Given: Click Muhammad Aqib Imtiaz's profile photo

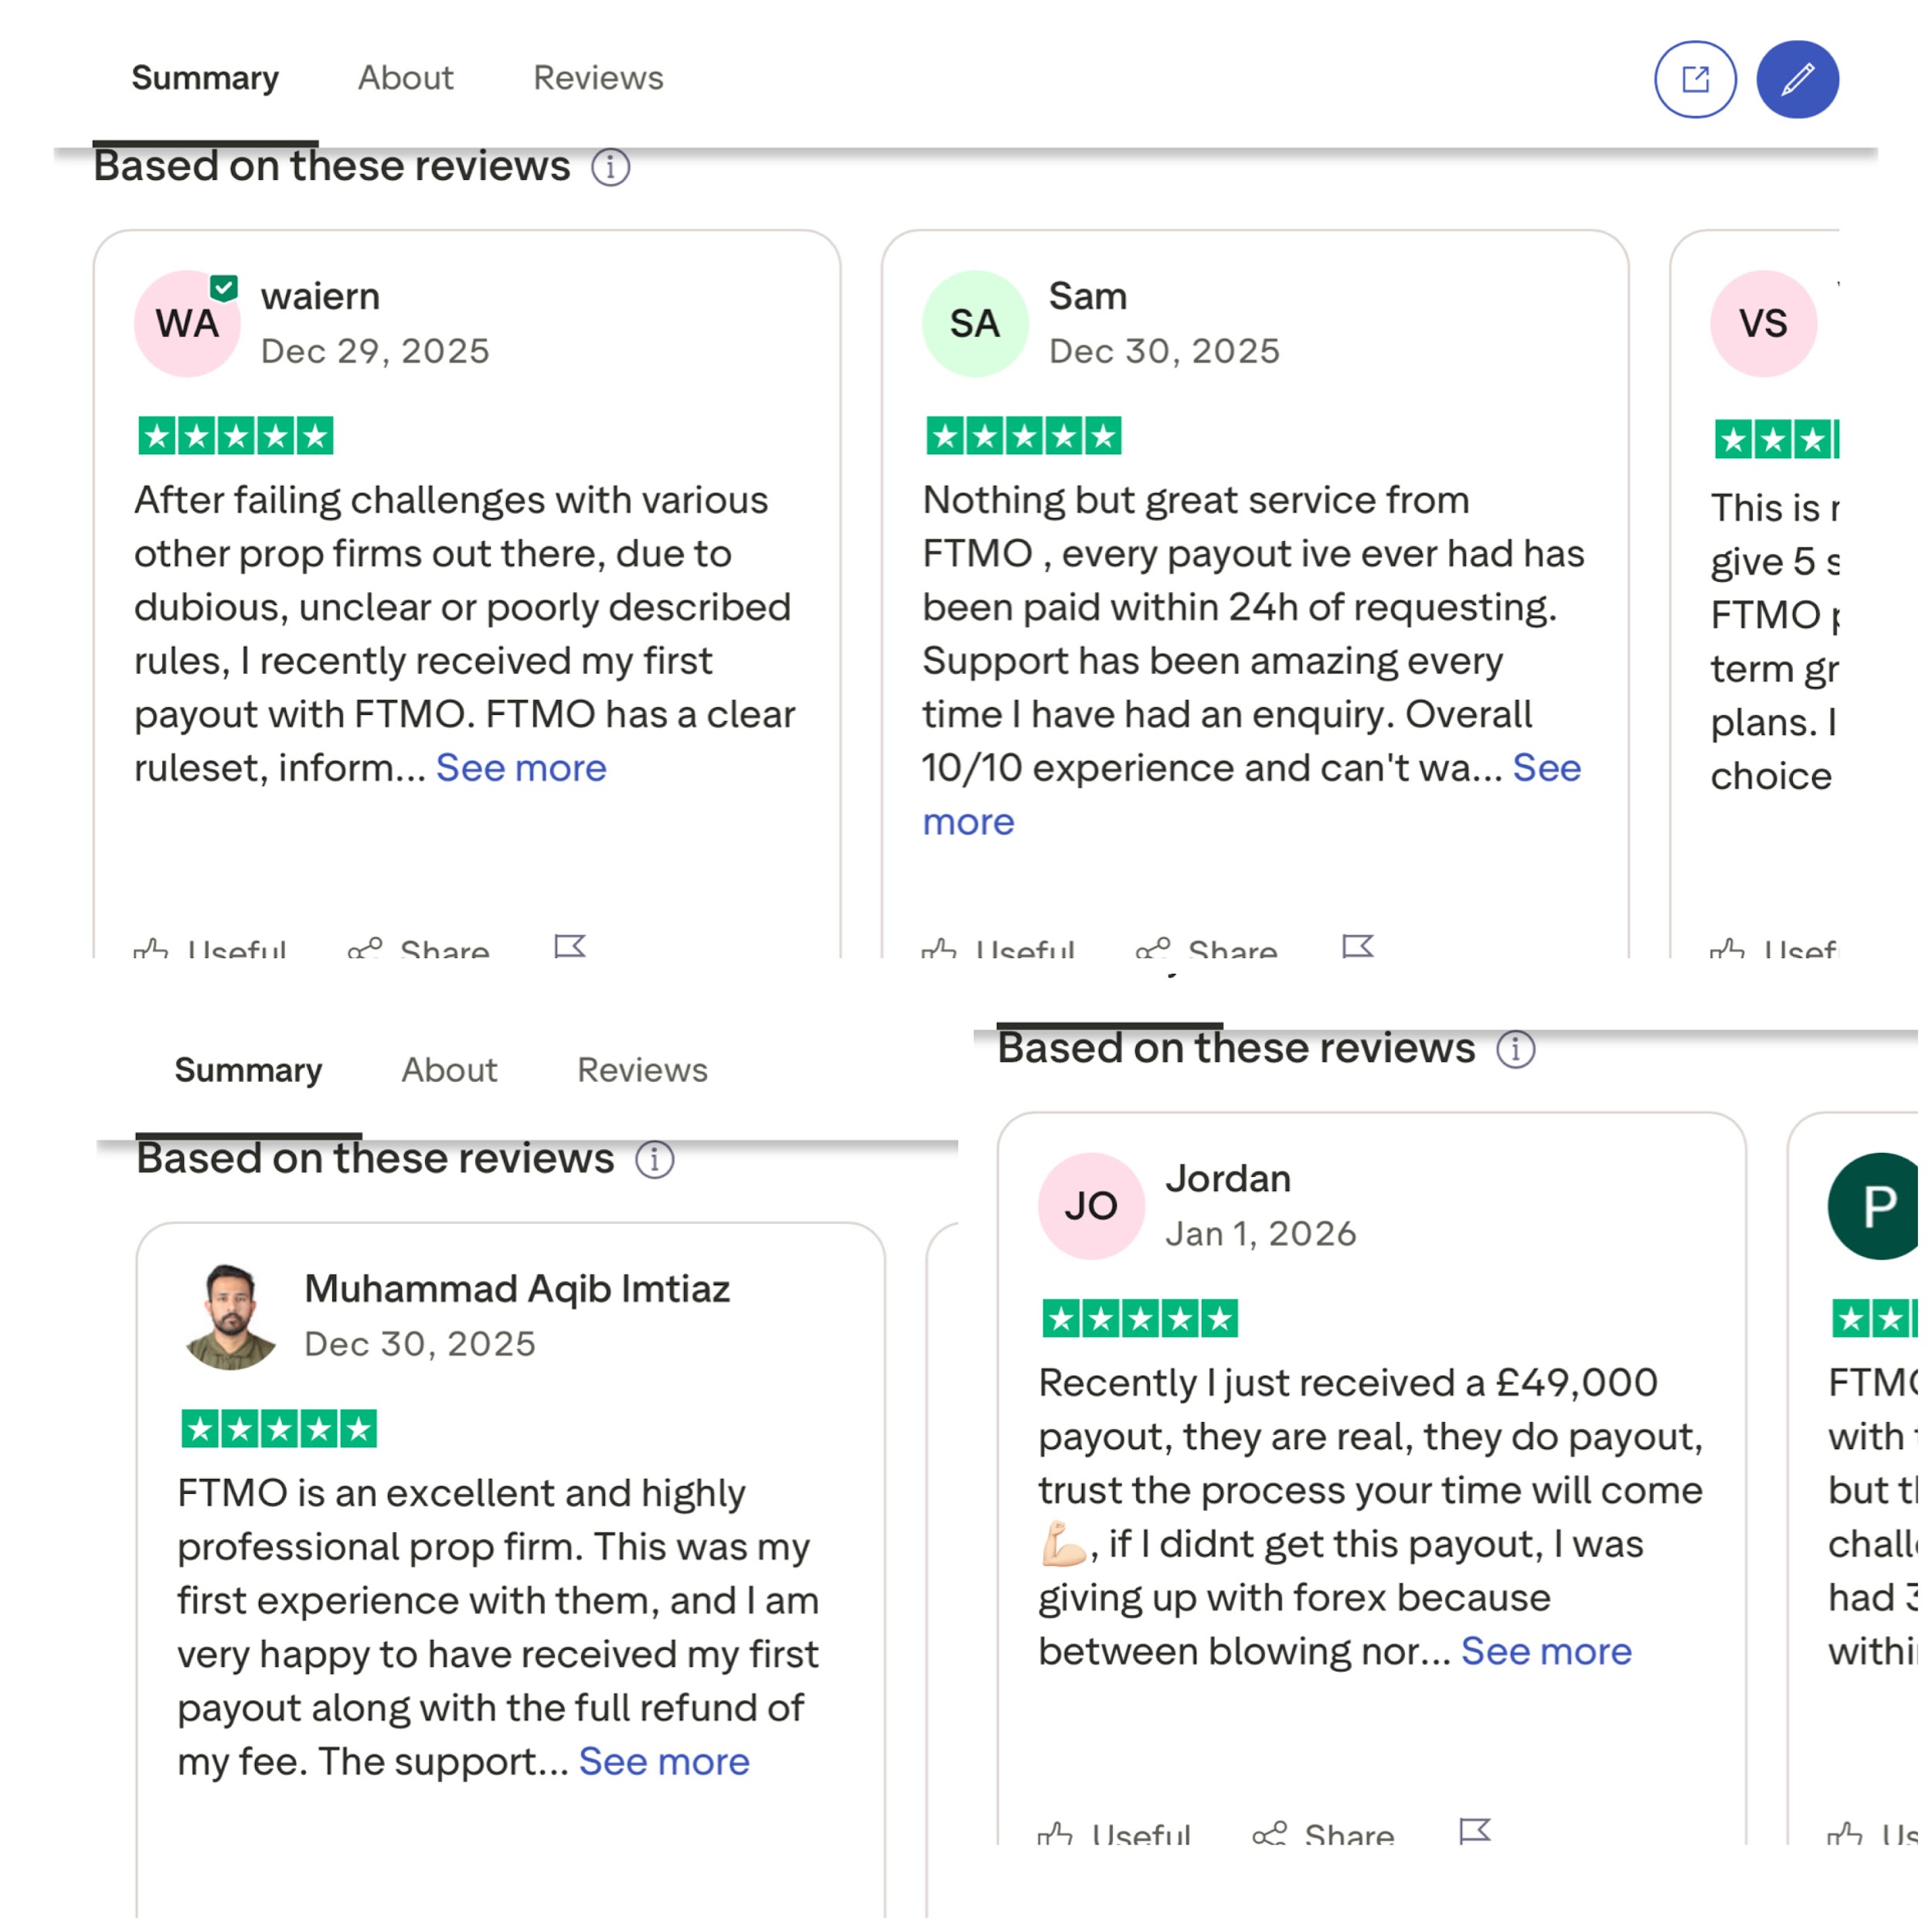Looking at the screenshot, I should coord(231,1316).
